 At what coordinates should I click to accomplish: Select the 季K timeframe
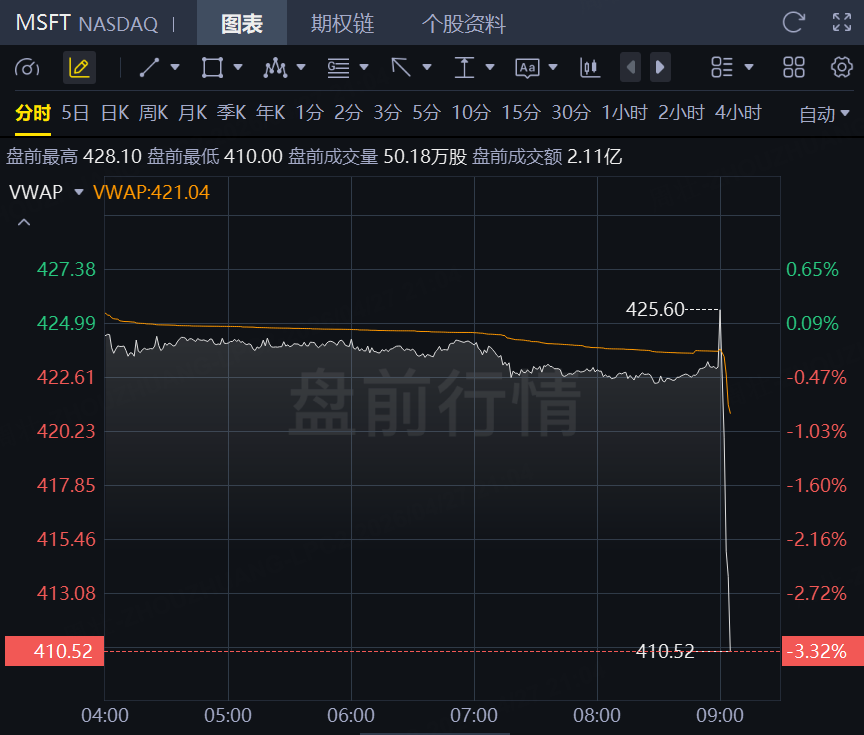231,113
